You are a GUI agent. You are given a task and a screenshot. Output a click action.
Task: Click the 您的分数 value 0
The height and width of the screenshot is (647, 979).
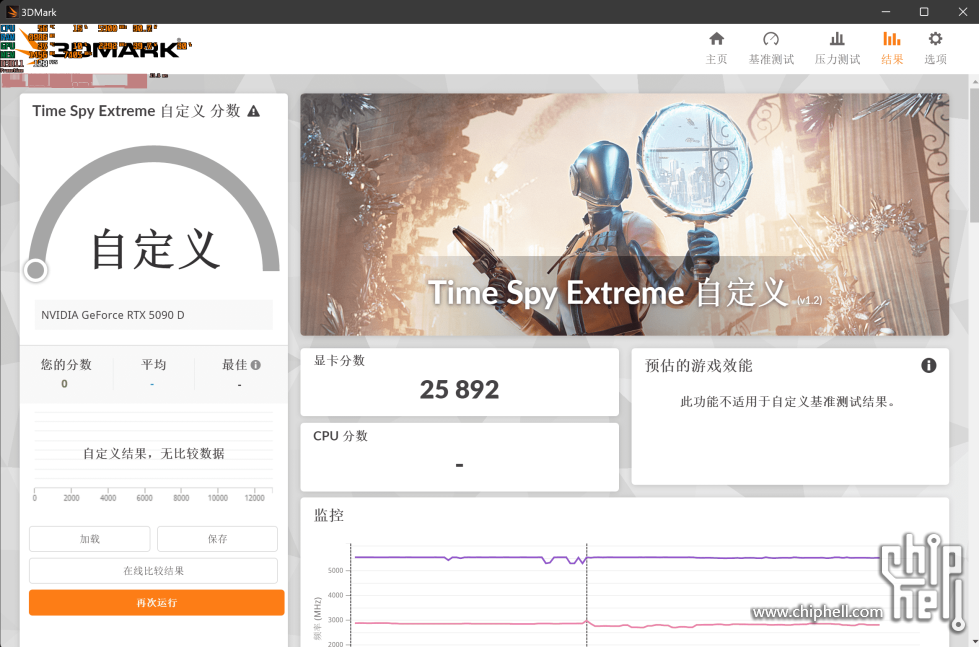click(64, 384)
